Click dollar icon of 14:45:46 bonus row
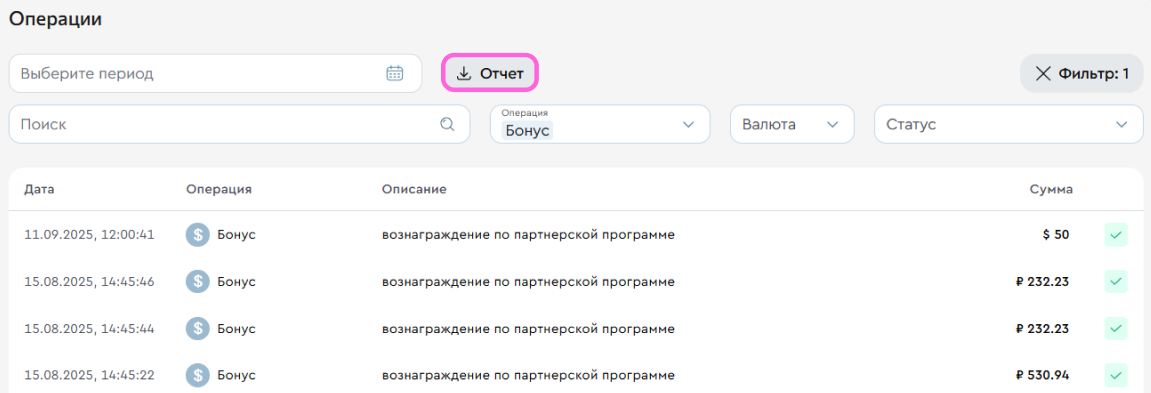Viewport: 1151px width, 393px height. pos(197,282)
